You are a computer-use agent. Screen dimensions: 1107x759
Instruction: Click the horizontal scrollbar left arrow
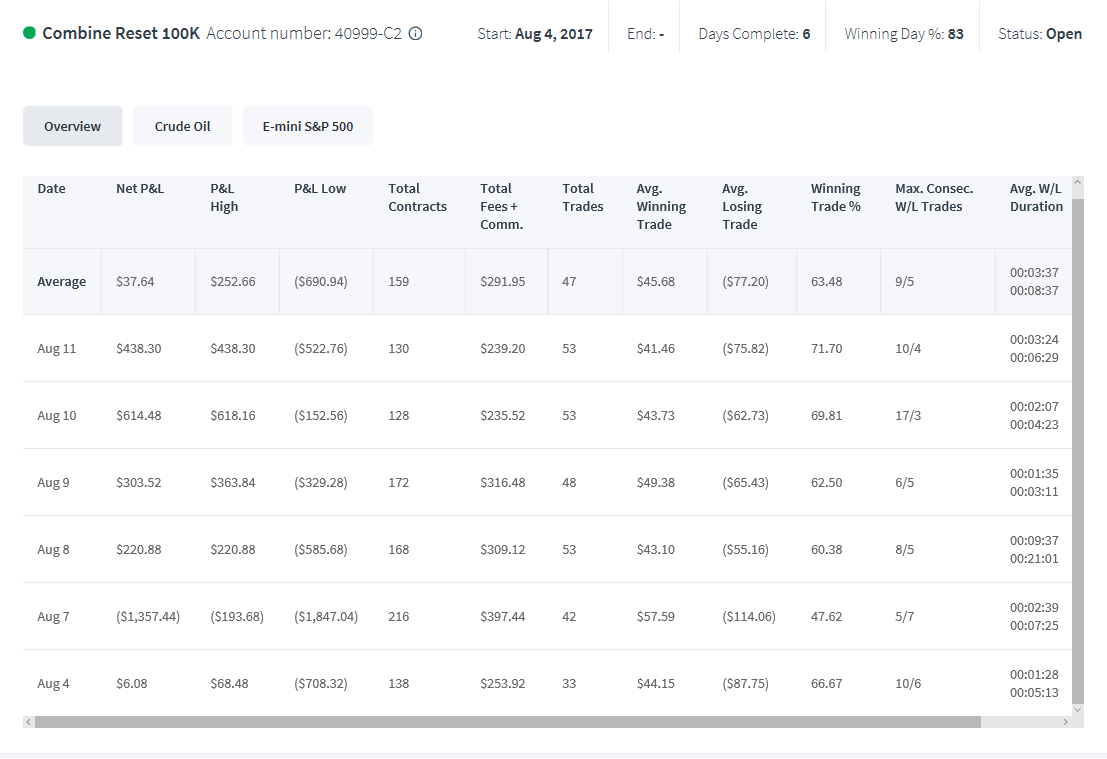coord(28,722)
